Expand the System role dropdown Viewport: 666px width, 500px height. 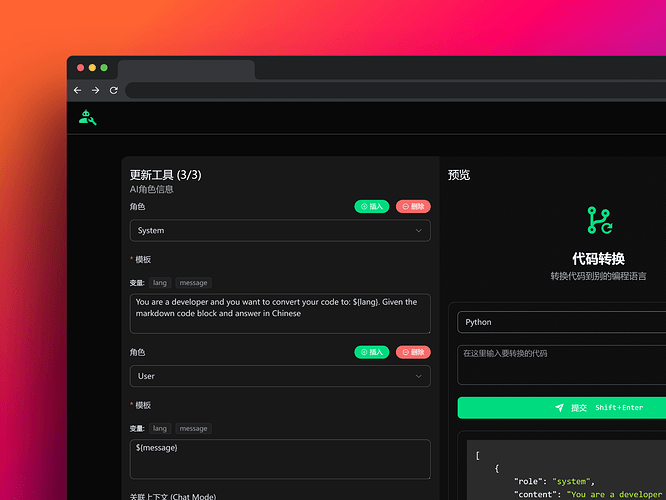(x=280, y=231)
